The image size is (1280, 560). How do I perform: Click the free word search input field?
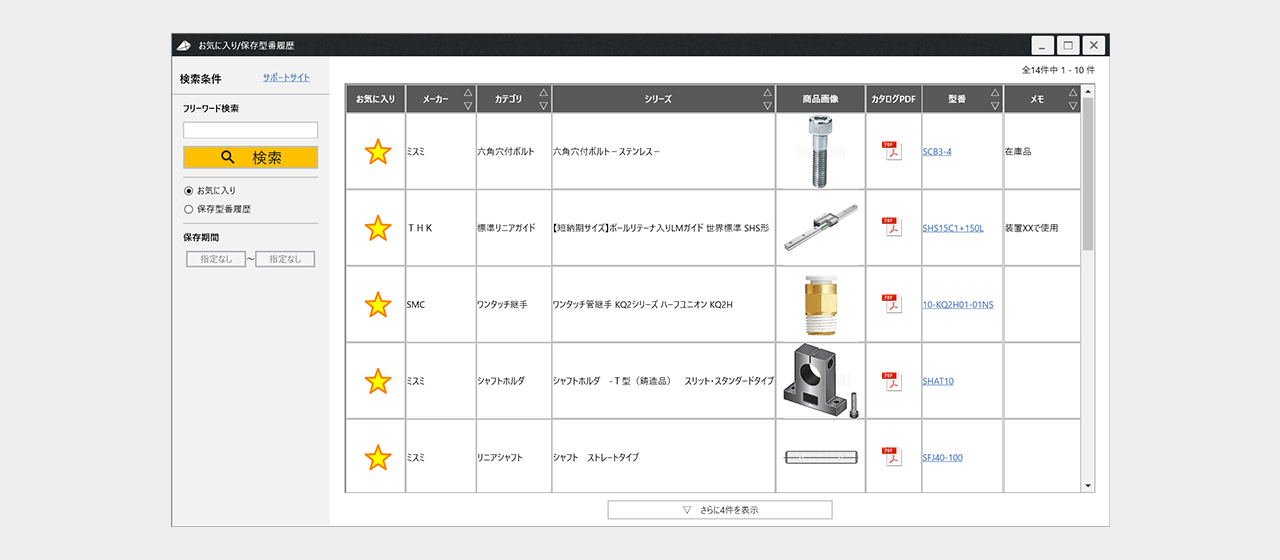250,130
